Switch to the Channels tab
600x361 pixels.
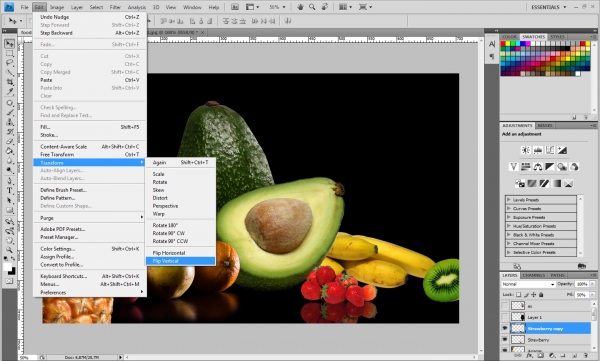point(533,275)
